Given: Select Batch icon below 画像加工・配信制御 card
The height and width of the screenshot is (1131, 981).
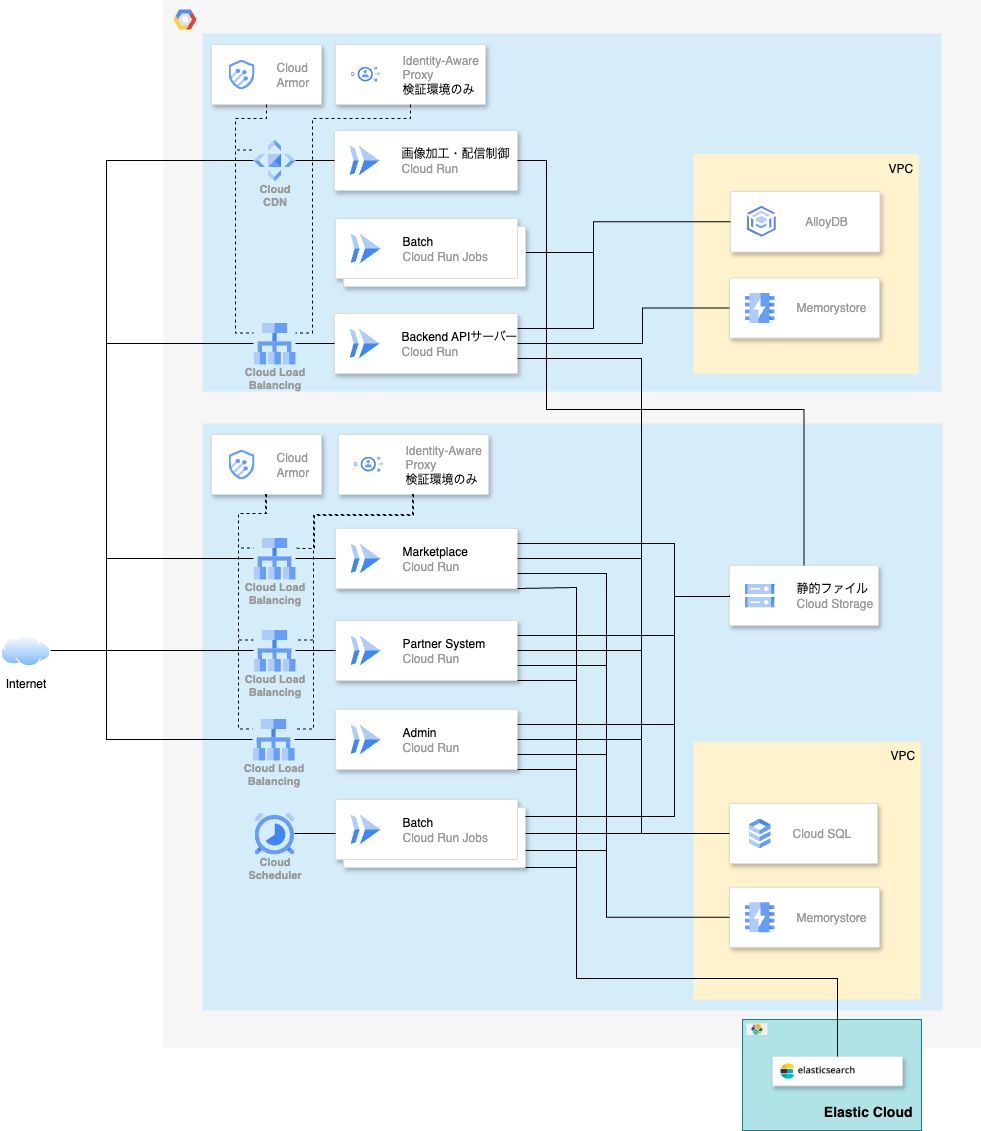Looking at the screenshot, I should pos(365,249).
